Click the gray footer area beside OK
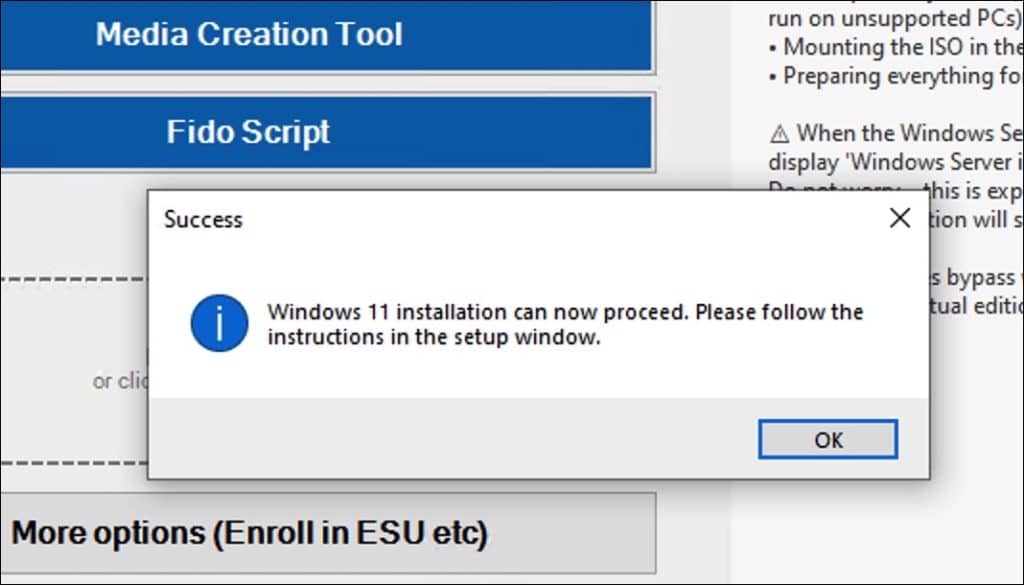 click(450, 438)
